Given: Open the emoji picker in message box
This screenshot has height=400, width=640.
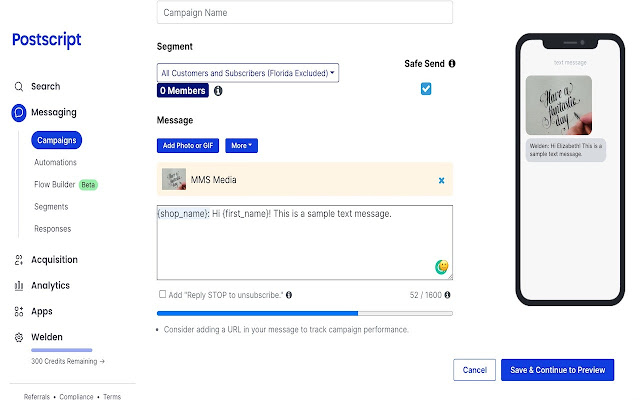Looking at the screenshot, I should (441, 266).
